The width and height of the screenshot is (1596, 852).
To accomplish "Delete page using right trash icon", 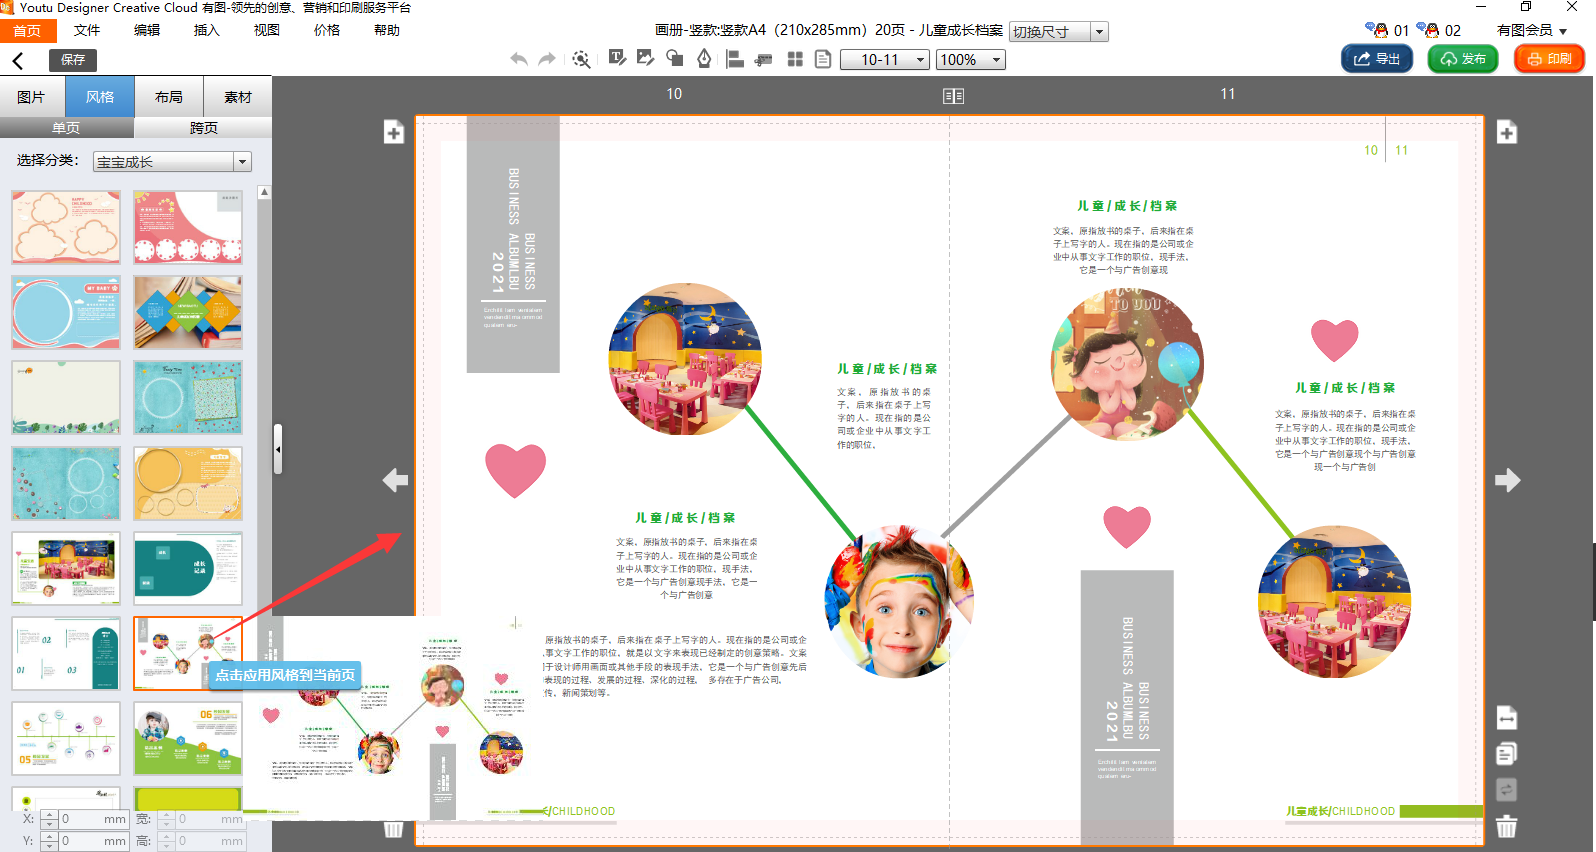I will [1507, 827].
